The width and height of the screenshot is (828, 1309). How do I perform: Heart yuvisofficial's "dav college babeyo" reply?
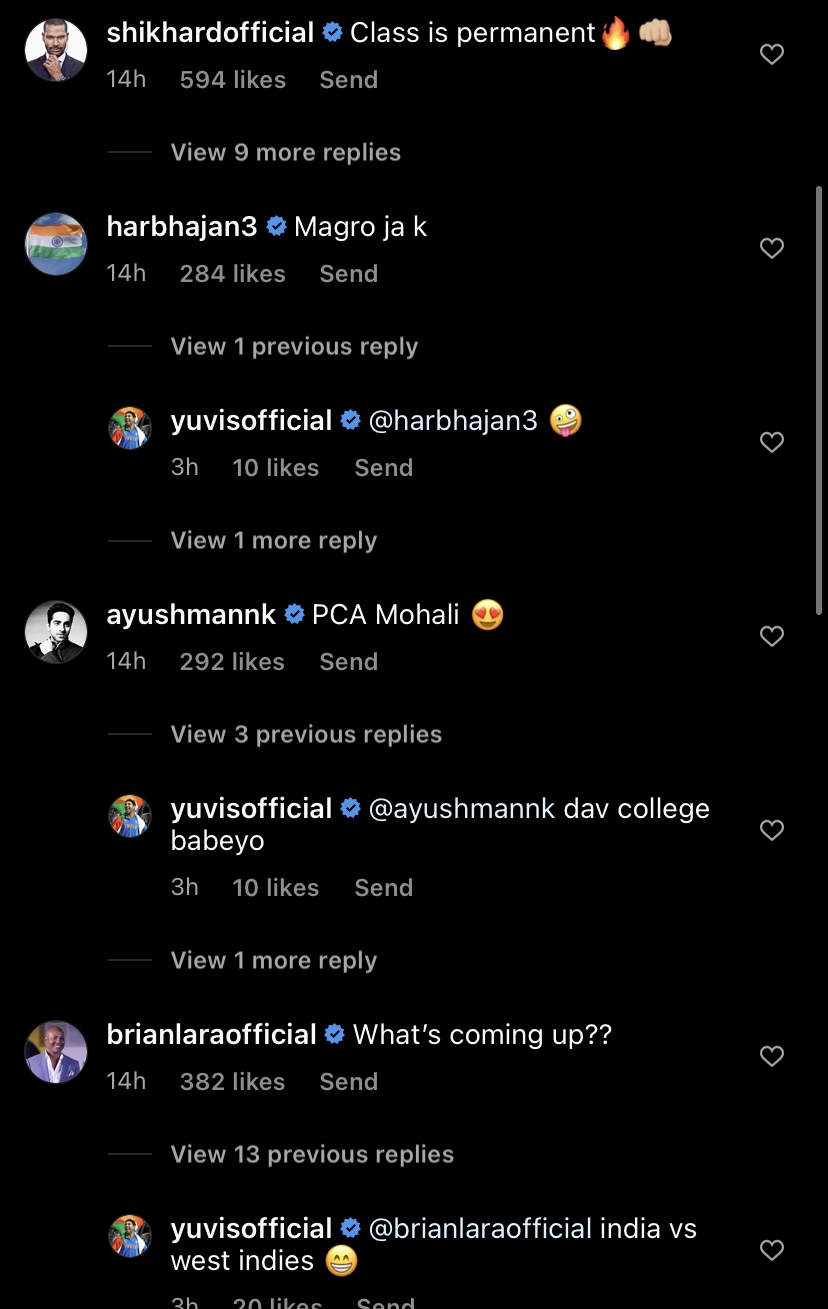771,830
